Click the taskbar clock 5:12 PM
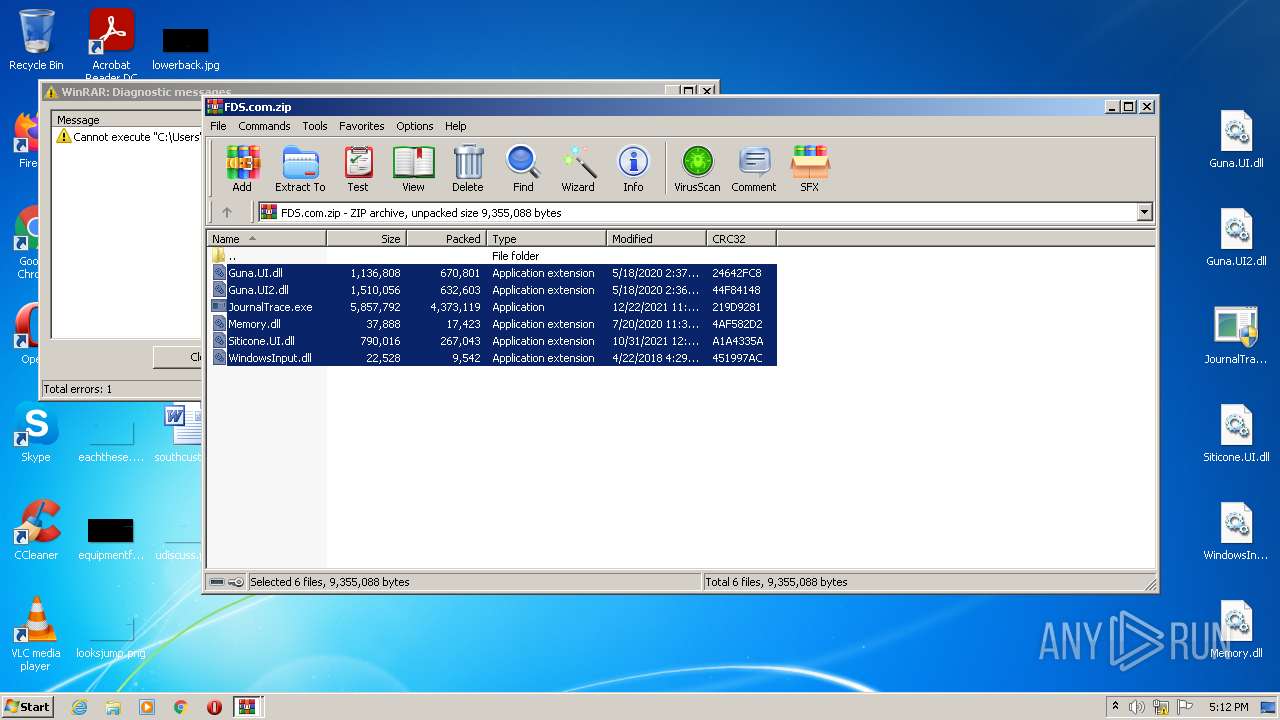1280x720 pixels. (x=1228, y=707)
